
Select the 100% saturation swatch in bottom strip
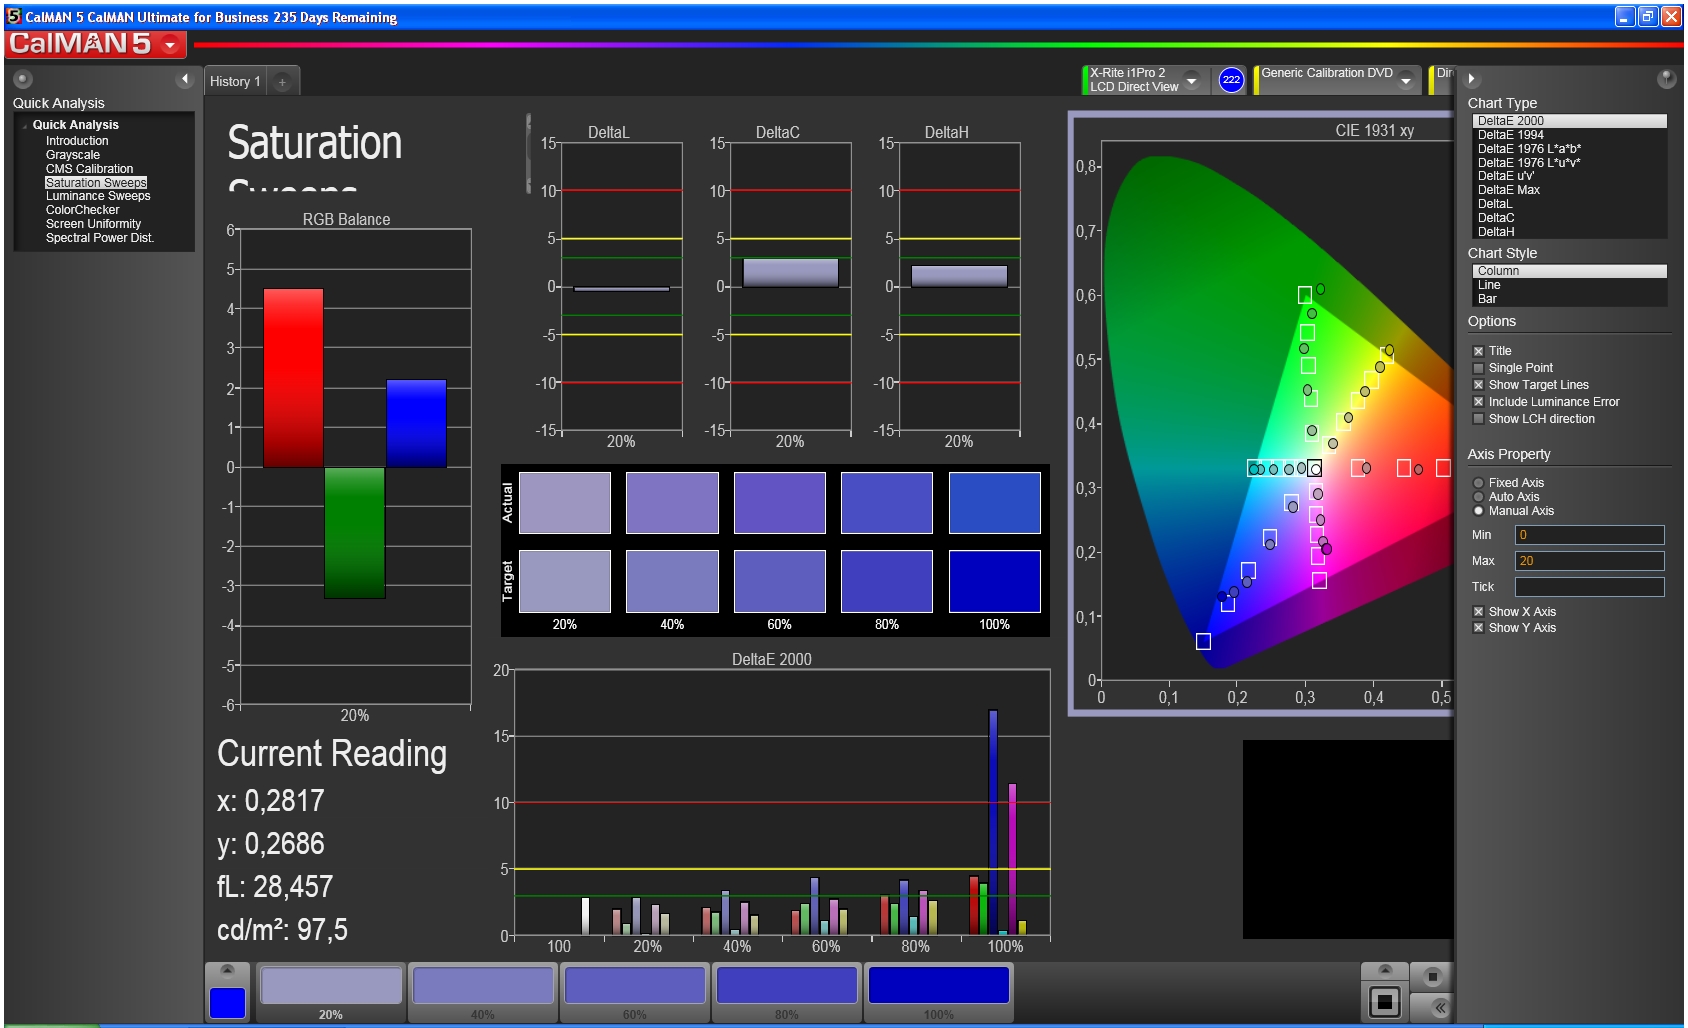pos(939,992)
